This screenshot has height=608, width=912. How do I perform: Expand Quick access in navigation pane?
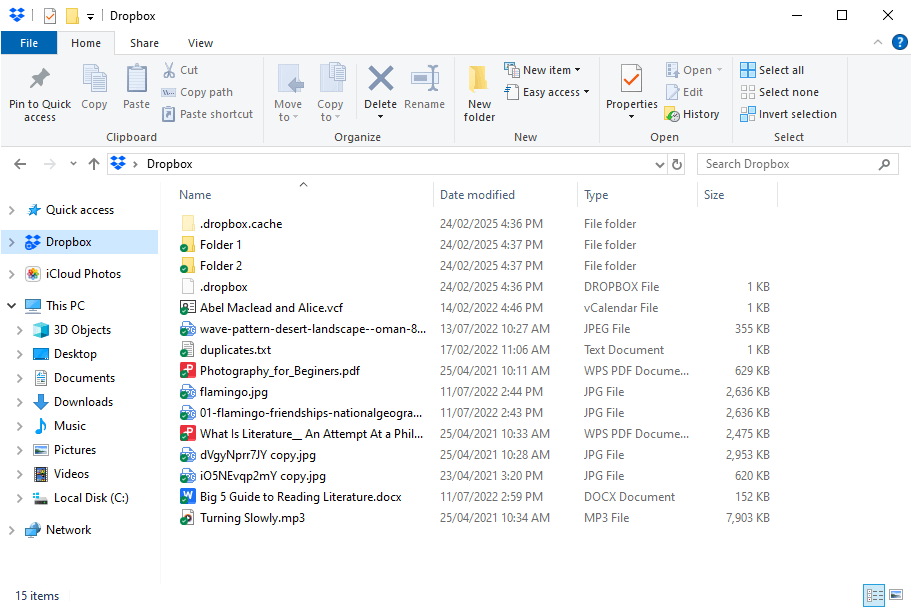[12, 210]
